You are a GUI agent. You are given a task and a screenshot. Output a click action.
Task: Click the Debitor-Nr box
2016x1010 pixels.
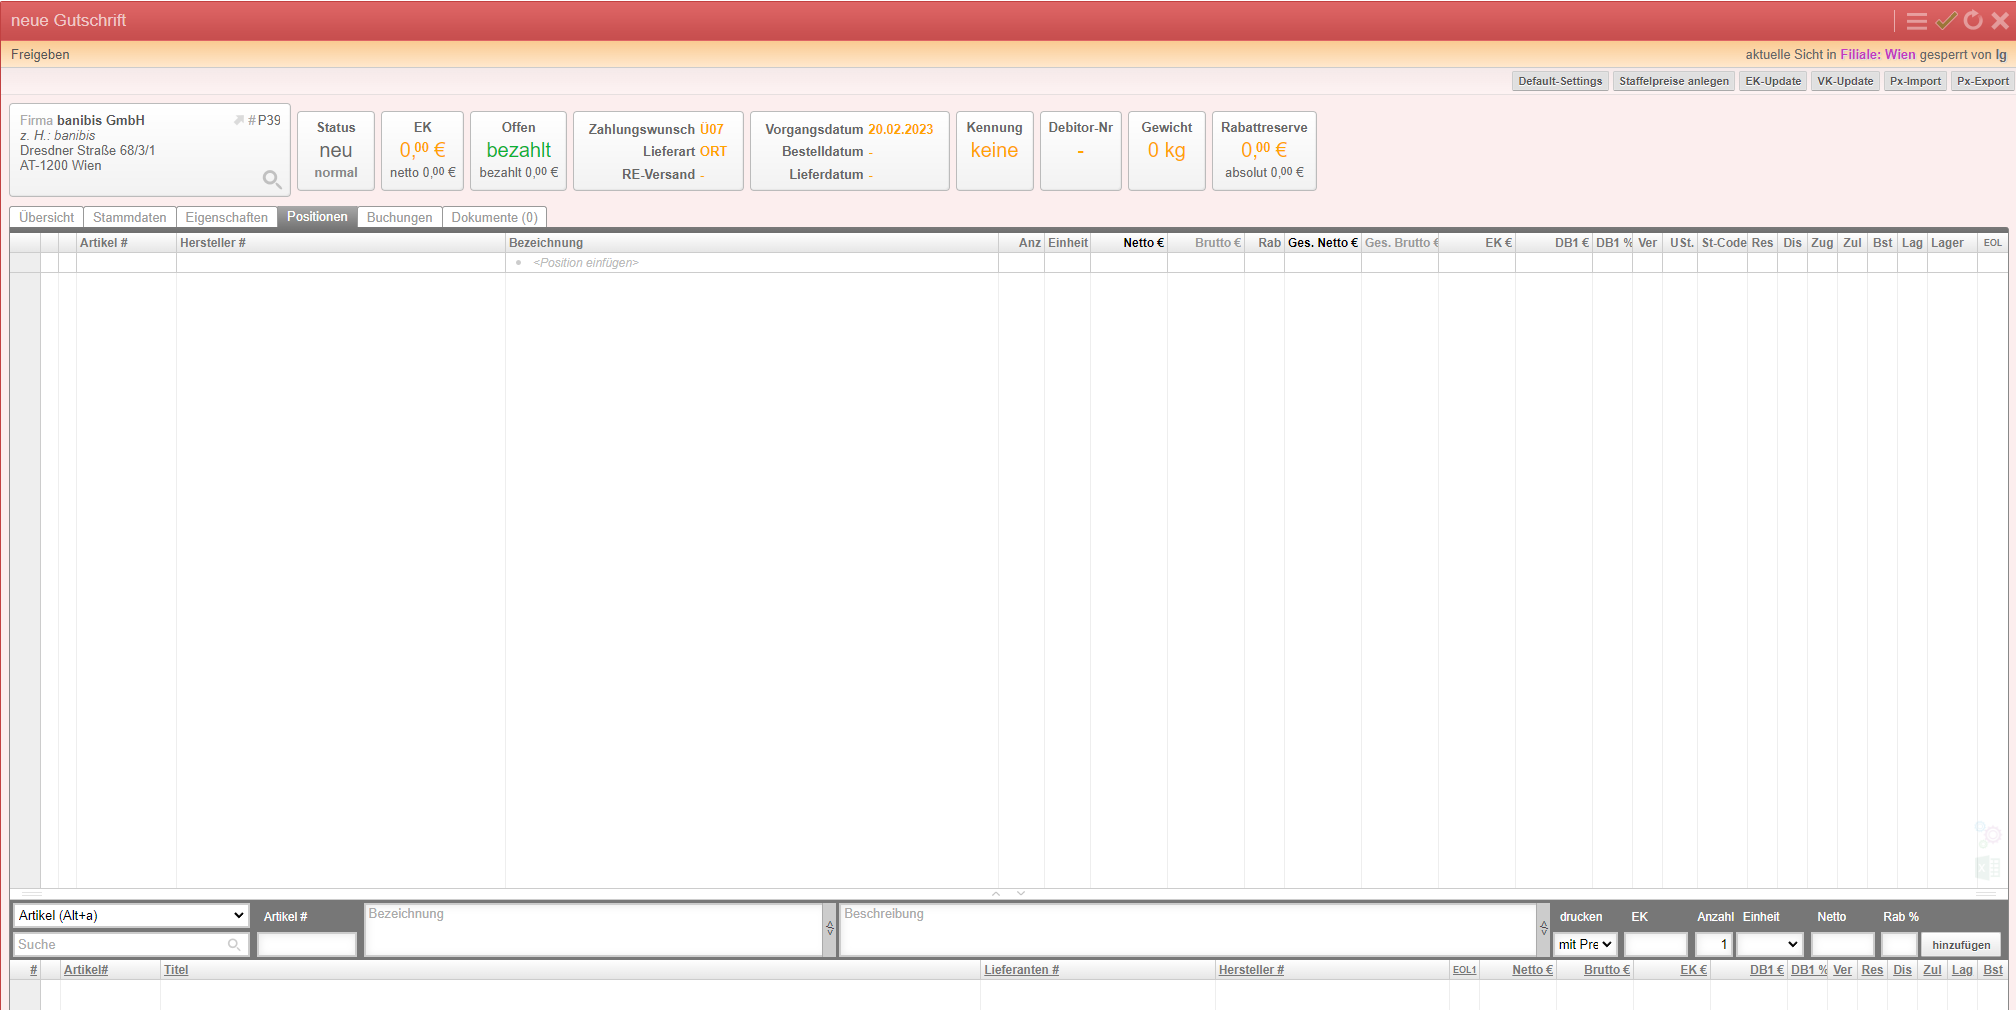pos(1080,150)
